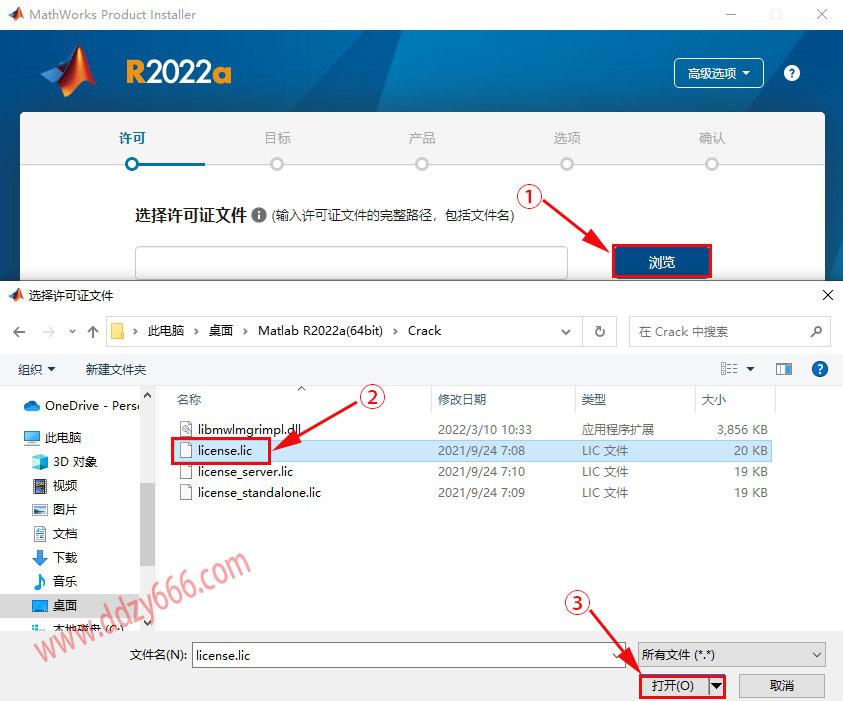The height and width of the screenshot is (701, 843).
Task: Click the chevron after 桌面 in breadcrumb
Action: pos(245,331)
